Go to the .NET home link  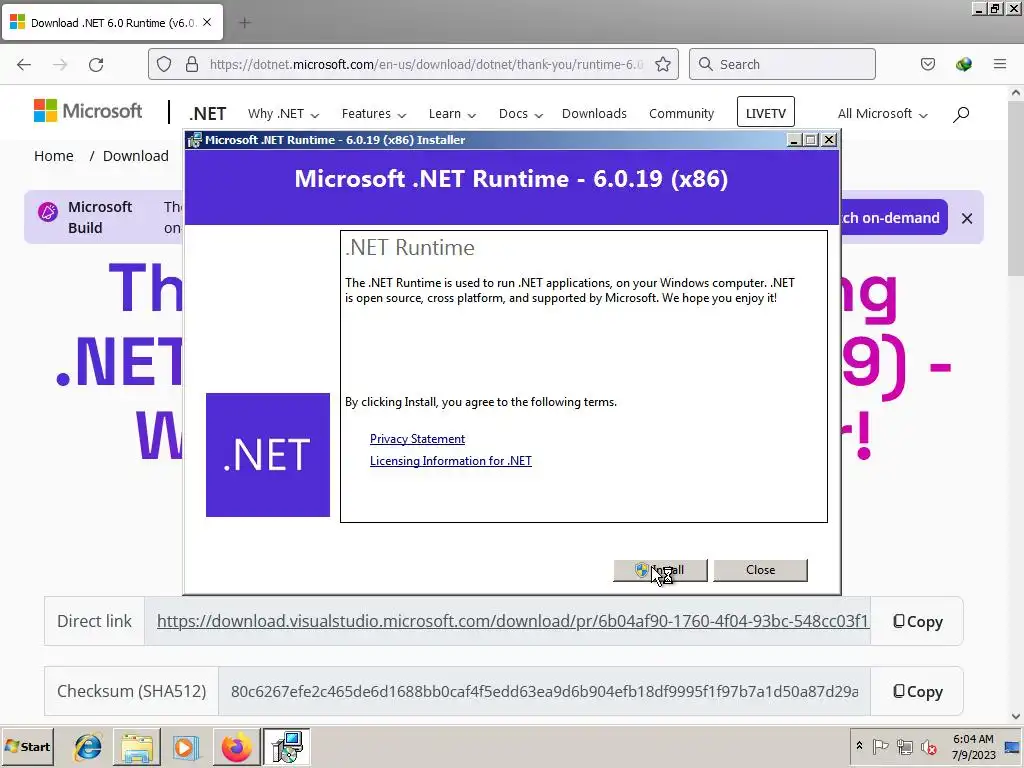(208, 114)
